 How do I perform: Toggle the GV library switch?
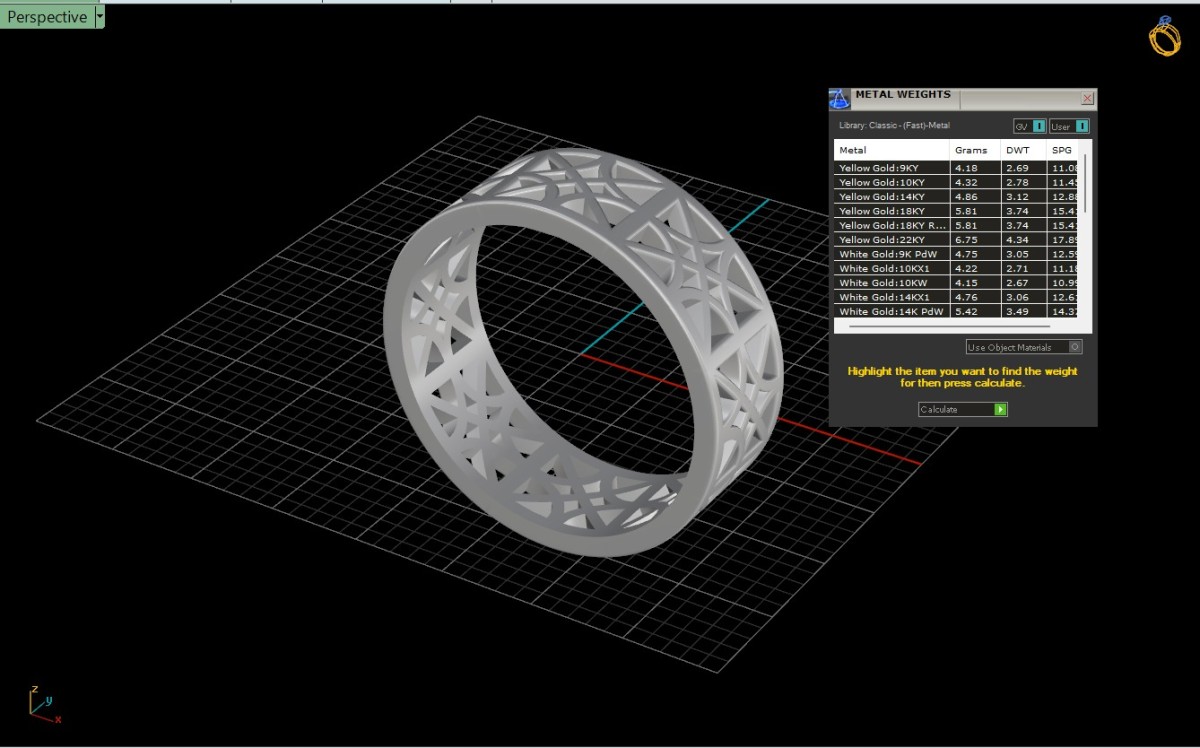(x=1039, y=126)
